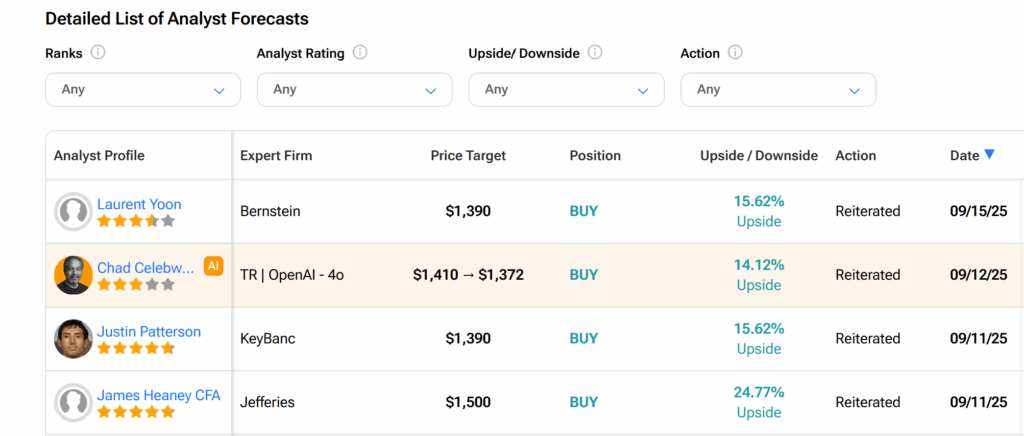This screenshot has width=1024, height=436.
Task: Click the blue sort arrow beside Date
Action: [x=989, y=154]
